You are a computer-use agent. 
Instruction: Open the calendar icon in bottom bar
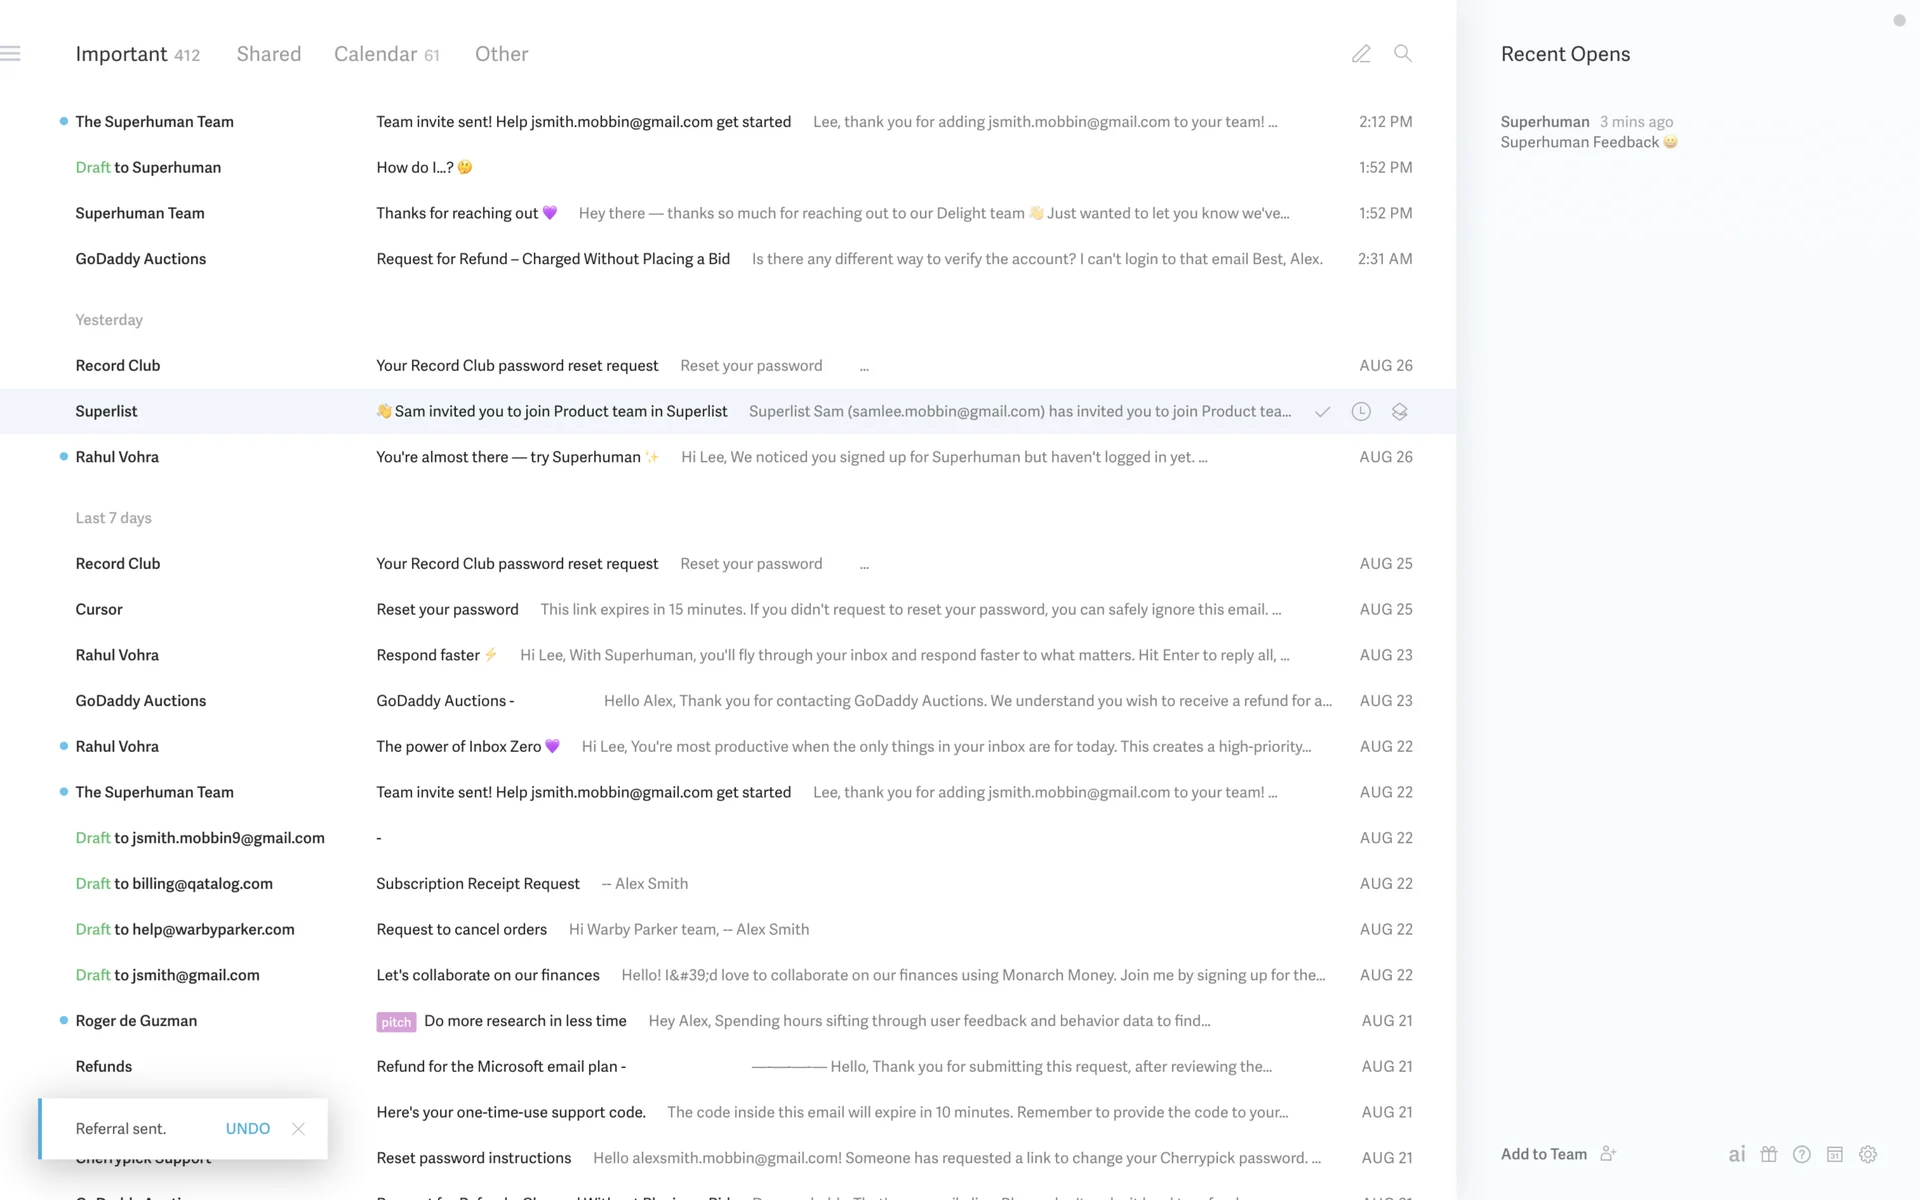1835,1154
